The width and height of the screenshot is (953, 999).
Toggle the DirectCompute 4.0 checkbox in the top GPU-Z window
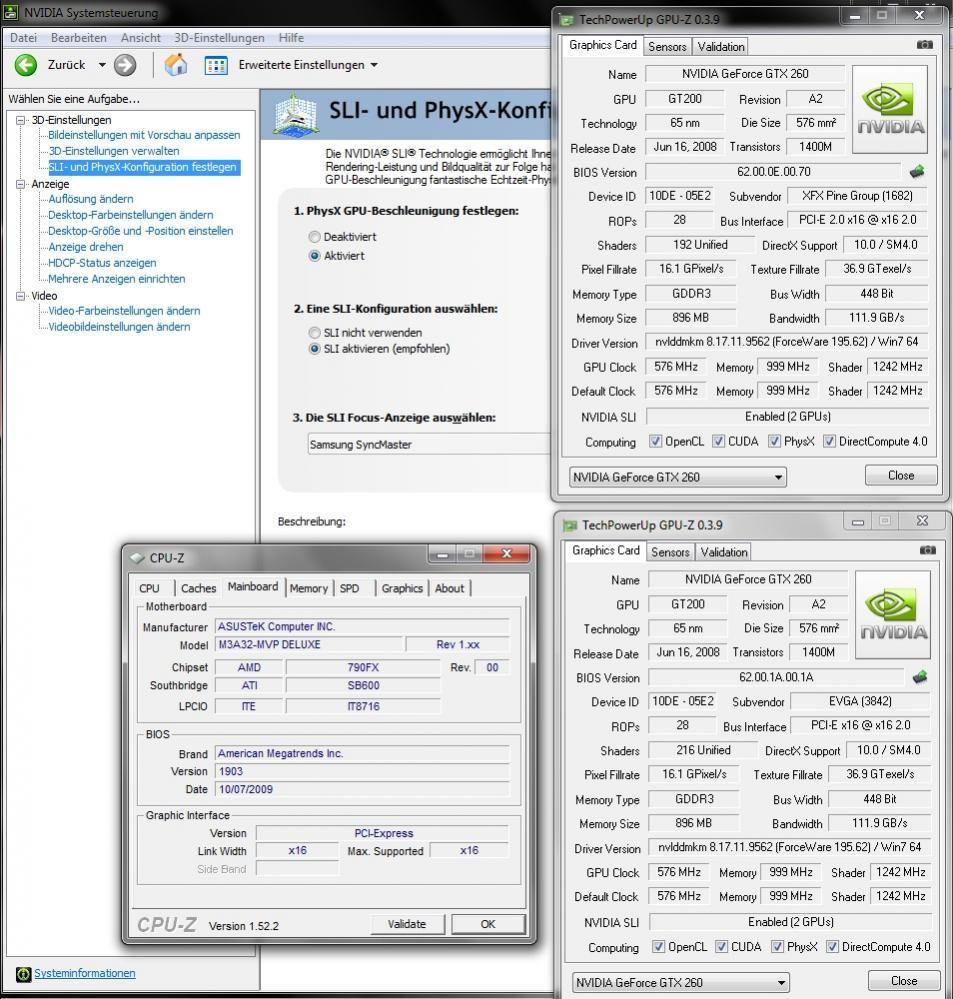(x=829, y=441)
